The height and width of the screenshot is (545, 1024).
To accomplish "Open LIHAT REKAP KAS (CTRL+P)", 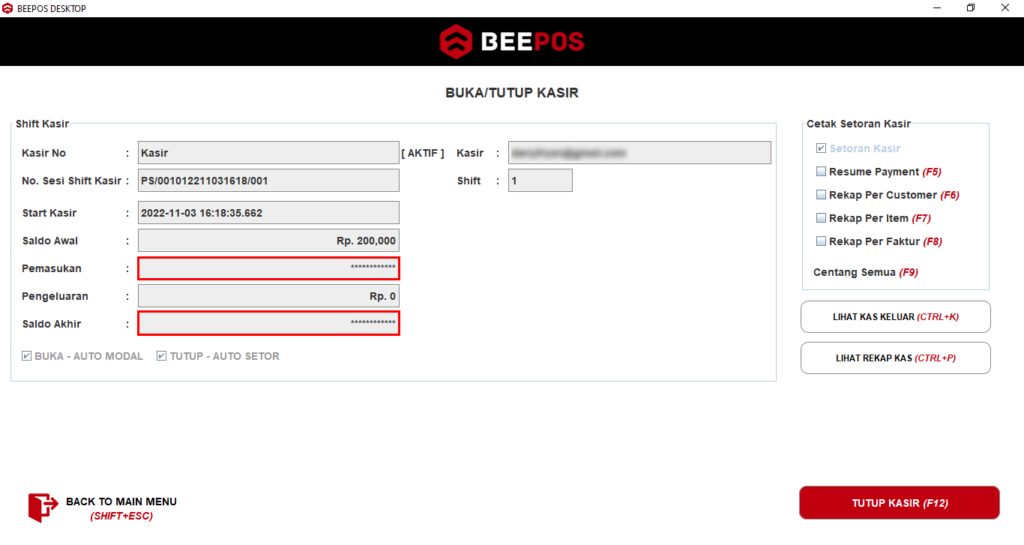I will point(895,358).
